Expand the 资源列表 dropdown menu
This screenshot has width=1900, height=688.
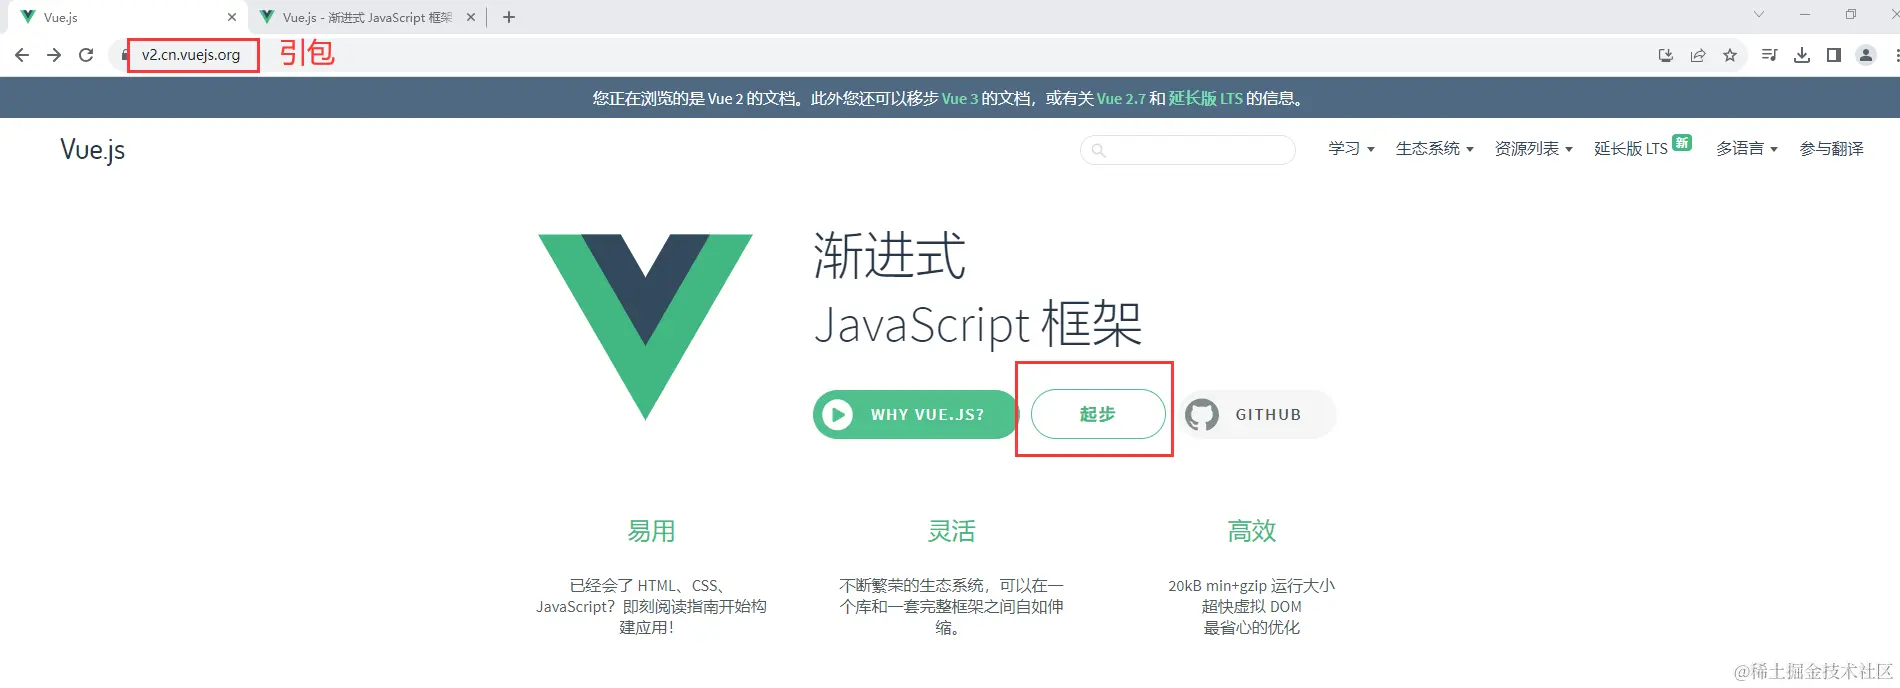pyautogui.click(x=1533, y=149)
